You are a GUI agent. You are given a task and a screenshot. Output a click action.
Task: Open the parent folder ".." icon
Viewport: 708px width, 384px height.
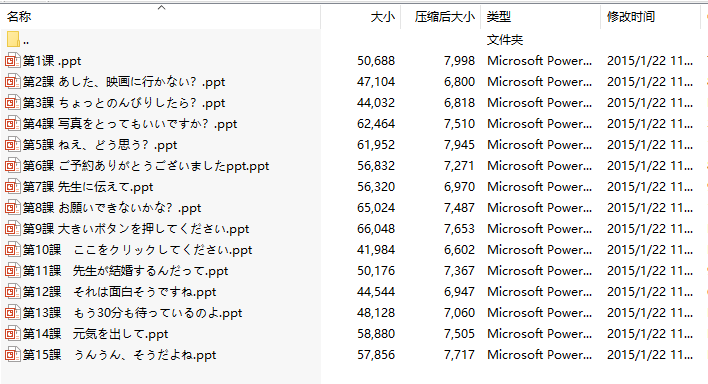click(x=13, y=40)
